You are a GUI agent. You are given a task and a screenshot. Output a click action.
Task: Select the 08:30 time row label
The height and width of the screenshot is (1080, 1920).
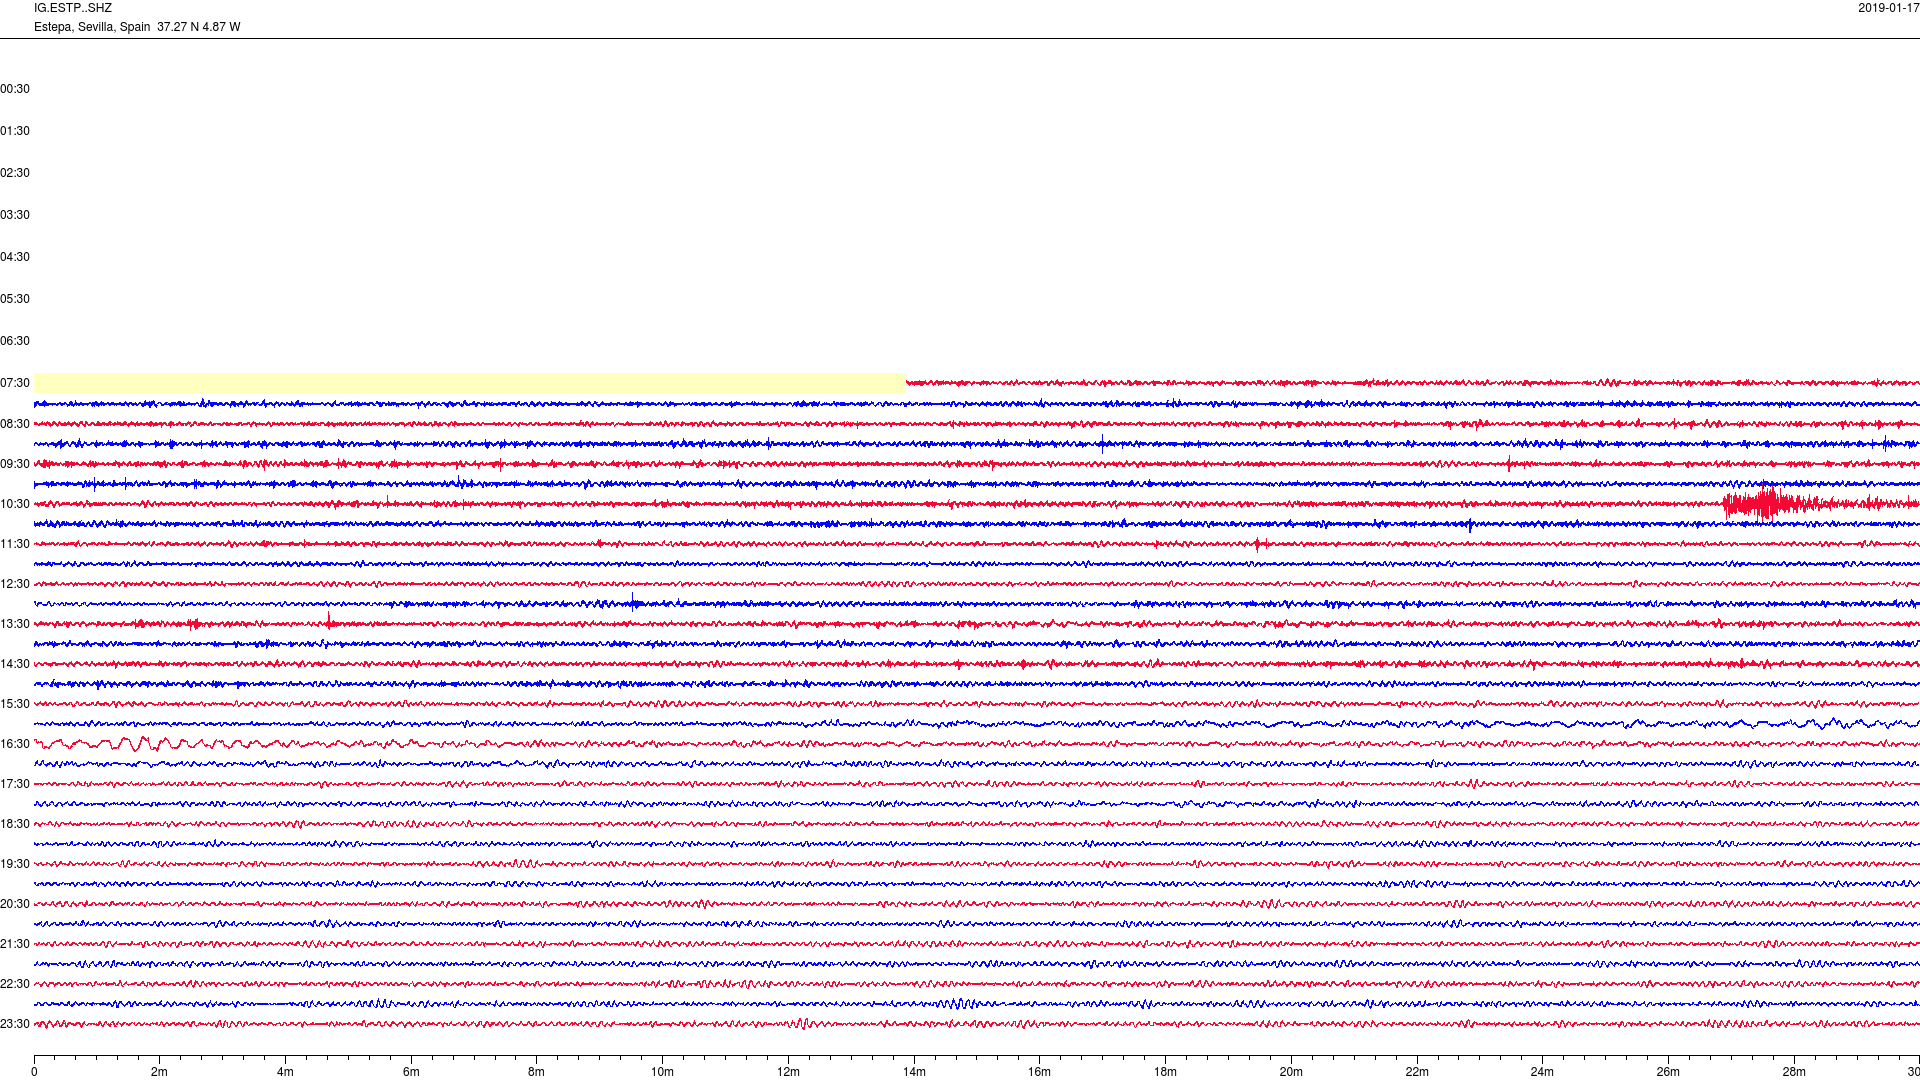click(15, 424)
